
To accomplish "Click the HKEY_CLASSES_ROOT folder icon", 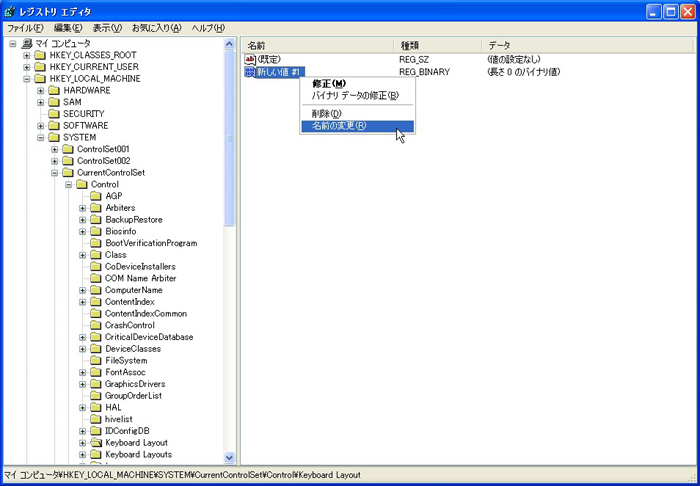I will point(40,55).
